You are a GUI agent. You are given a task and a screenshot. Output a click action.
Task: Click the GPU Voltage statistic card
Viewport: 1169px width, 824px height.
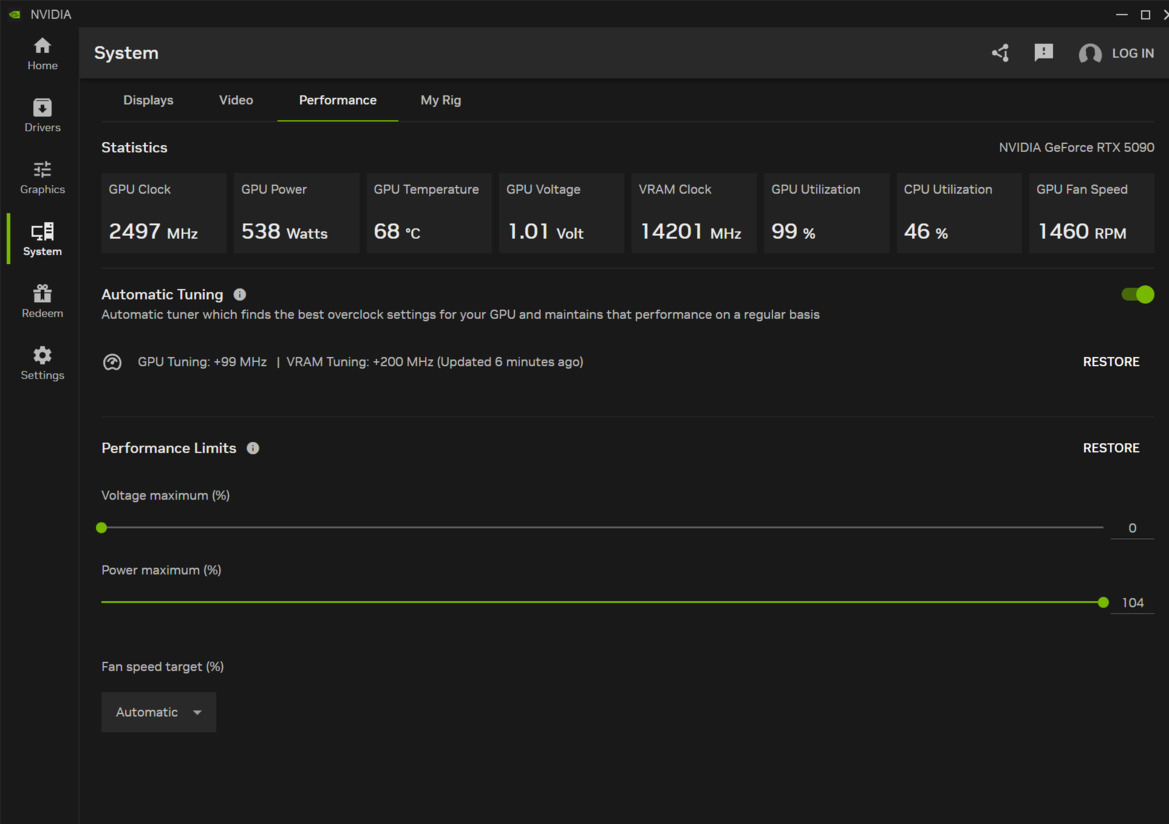click(x=561, y=213)
